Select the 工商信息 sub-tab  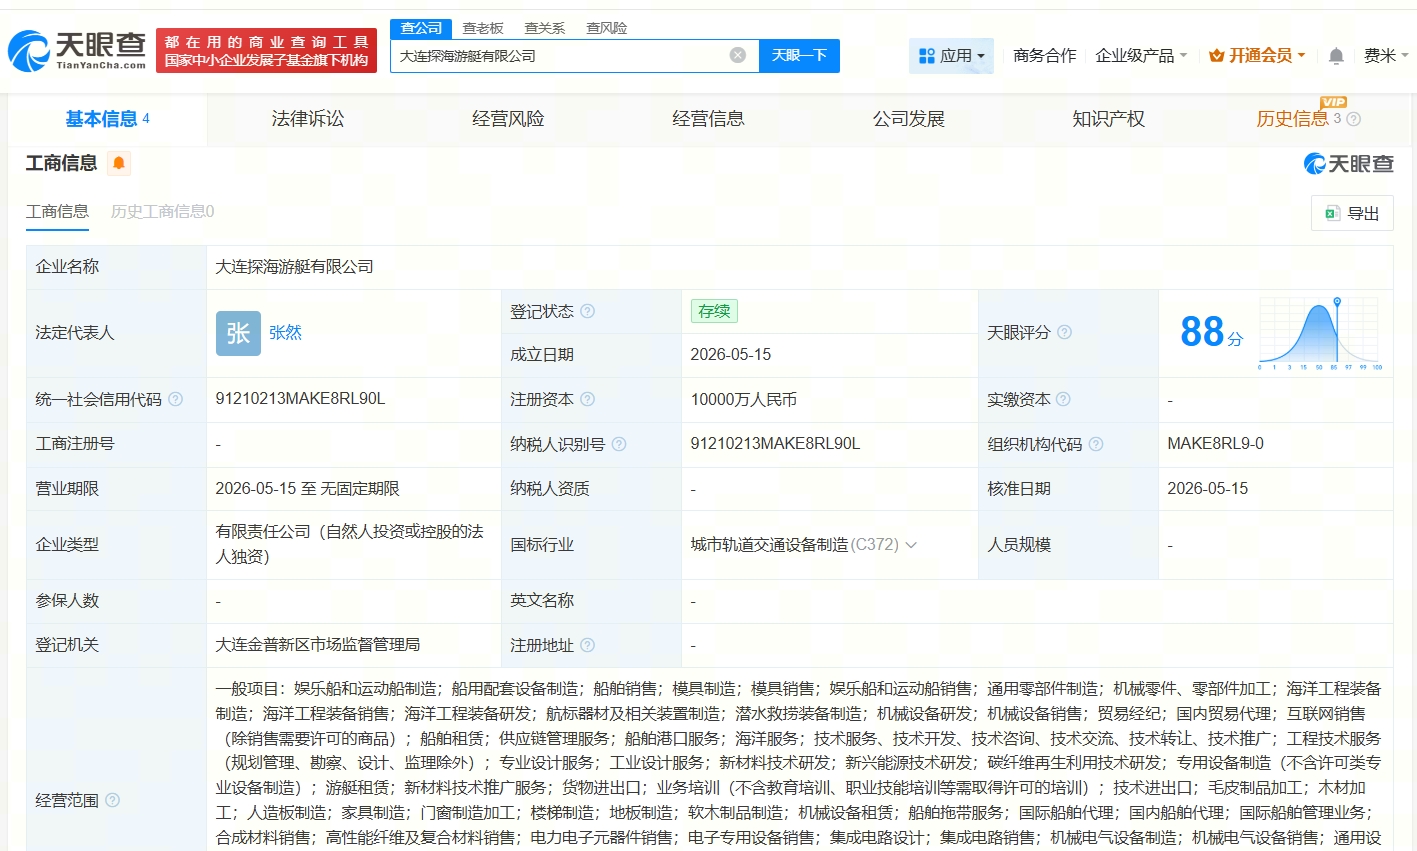point(57,211)
